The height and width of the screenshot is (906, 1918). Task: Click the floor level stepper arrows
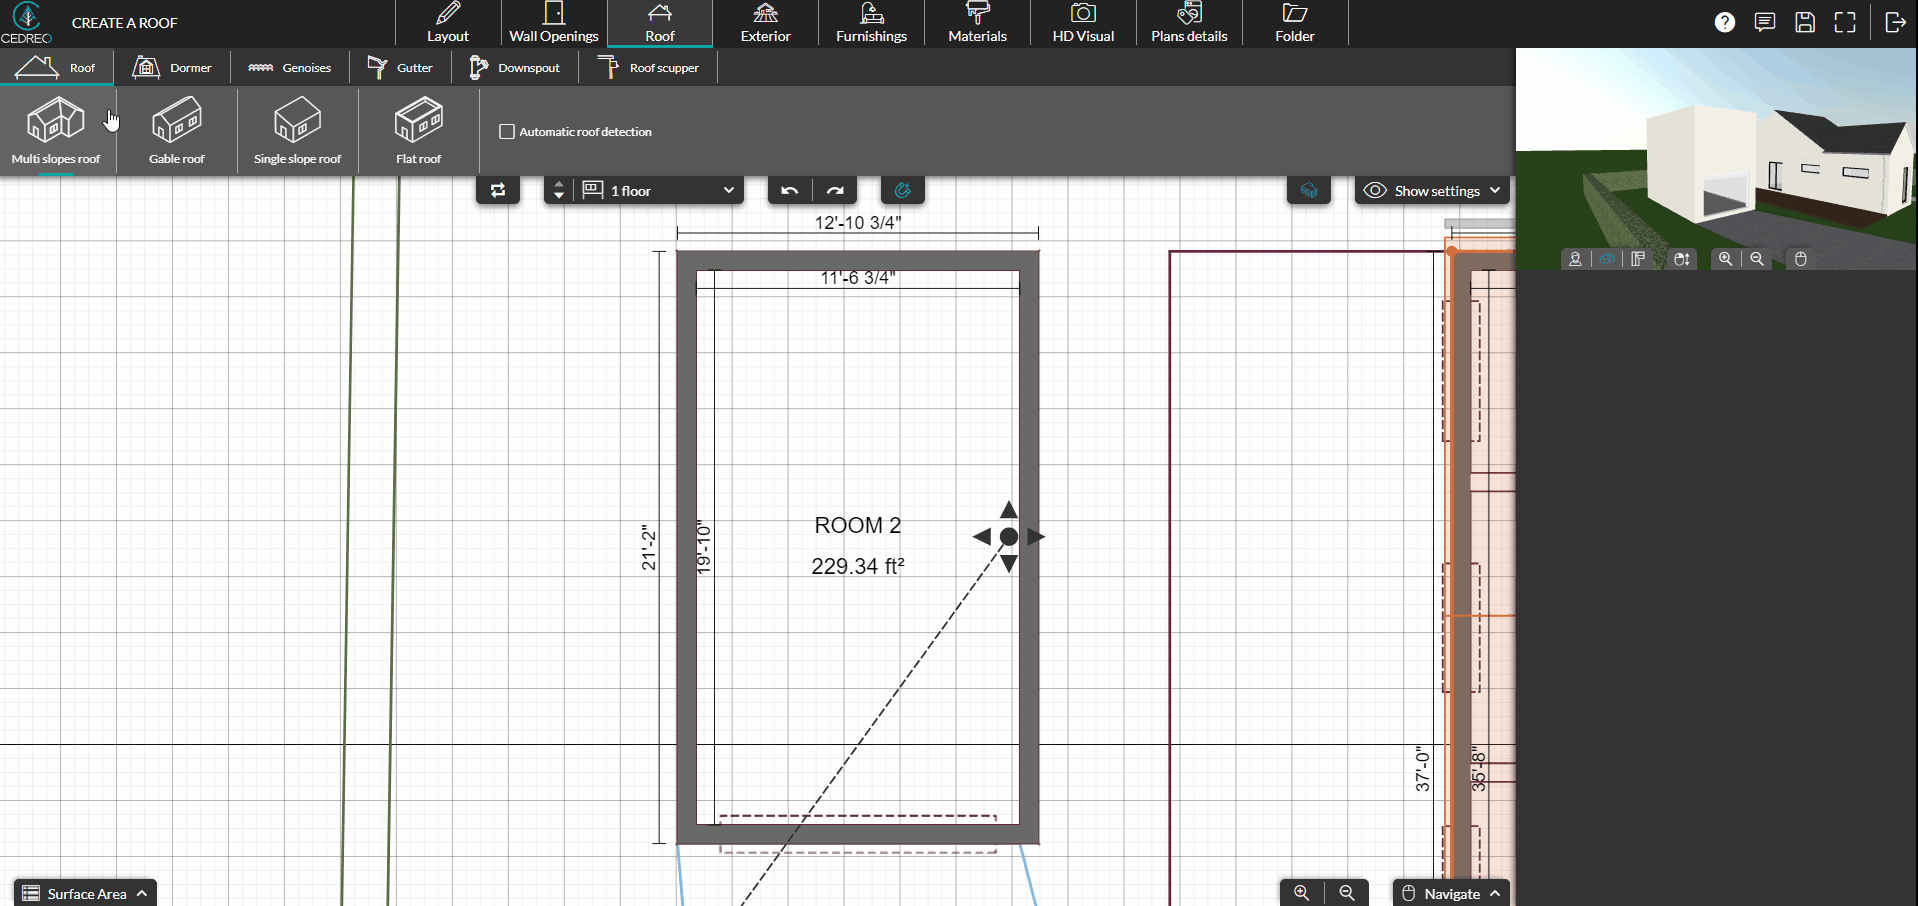tap(557, 190)
